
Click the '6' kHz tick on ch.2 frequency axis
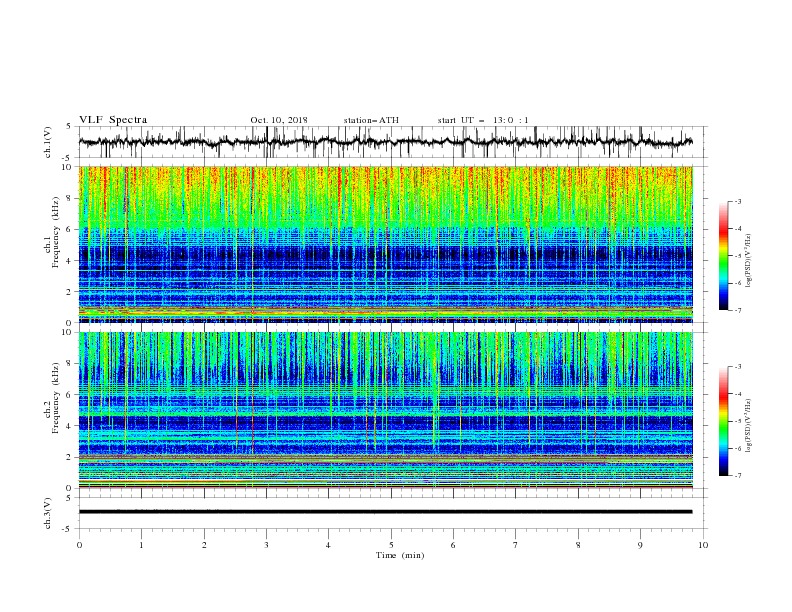[70, 395]
